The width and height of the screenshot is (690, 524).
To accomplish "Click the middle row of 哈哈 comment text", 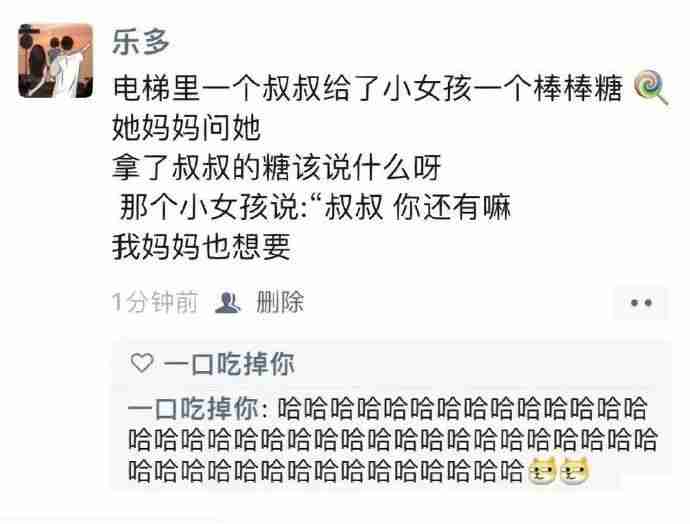I will coord(393,440).
